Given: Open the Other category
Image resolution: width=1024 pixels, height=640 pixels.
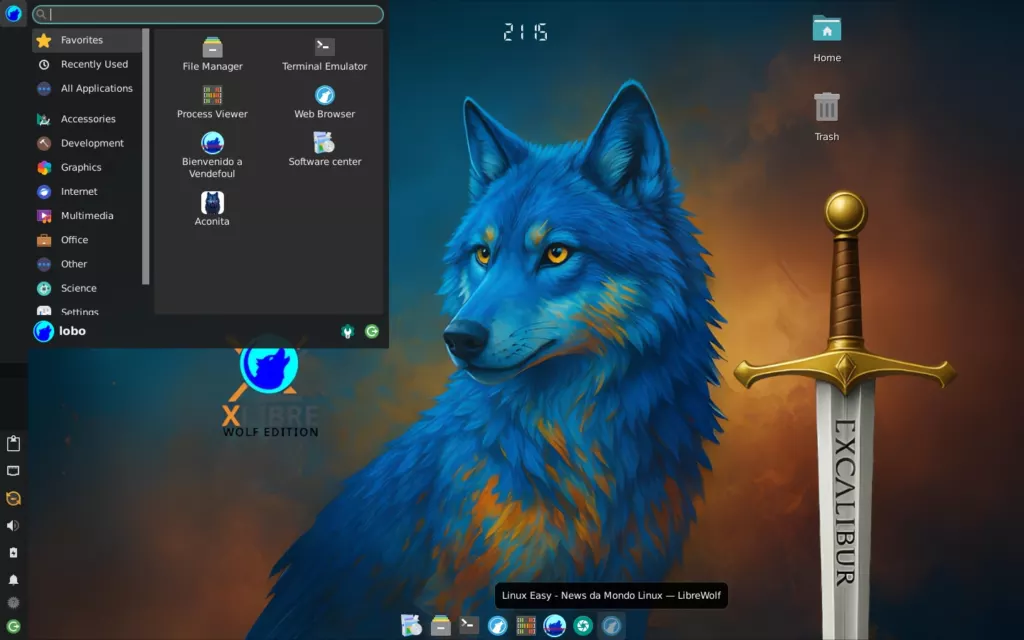Looking at the screenshot, I should coord(87,264).
